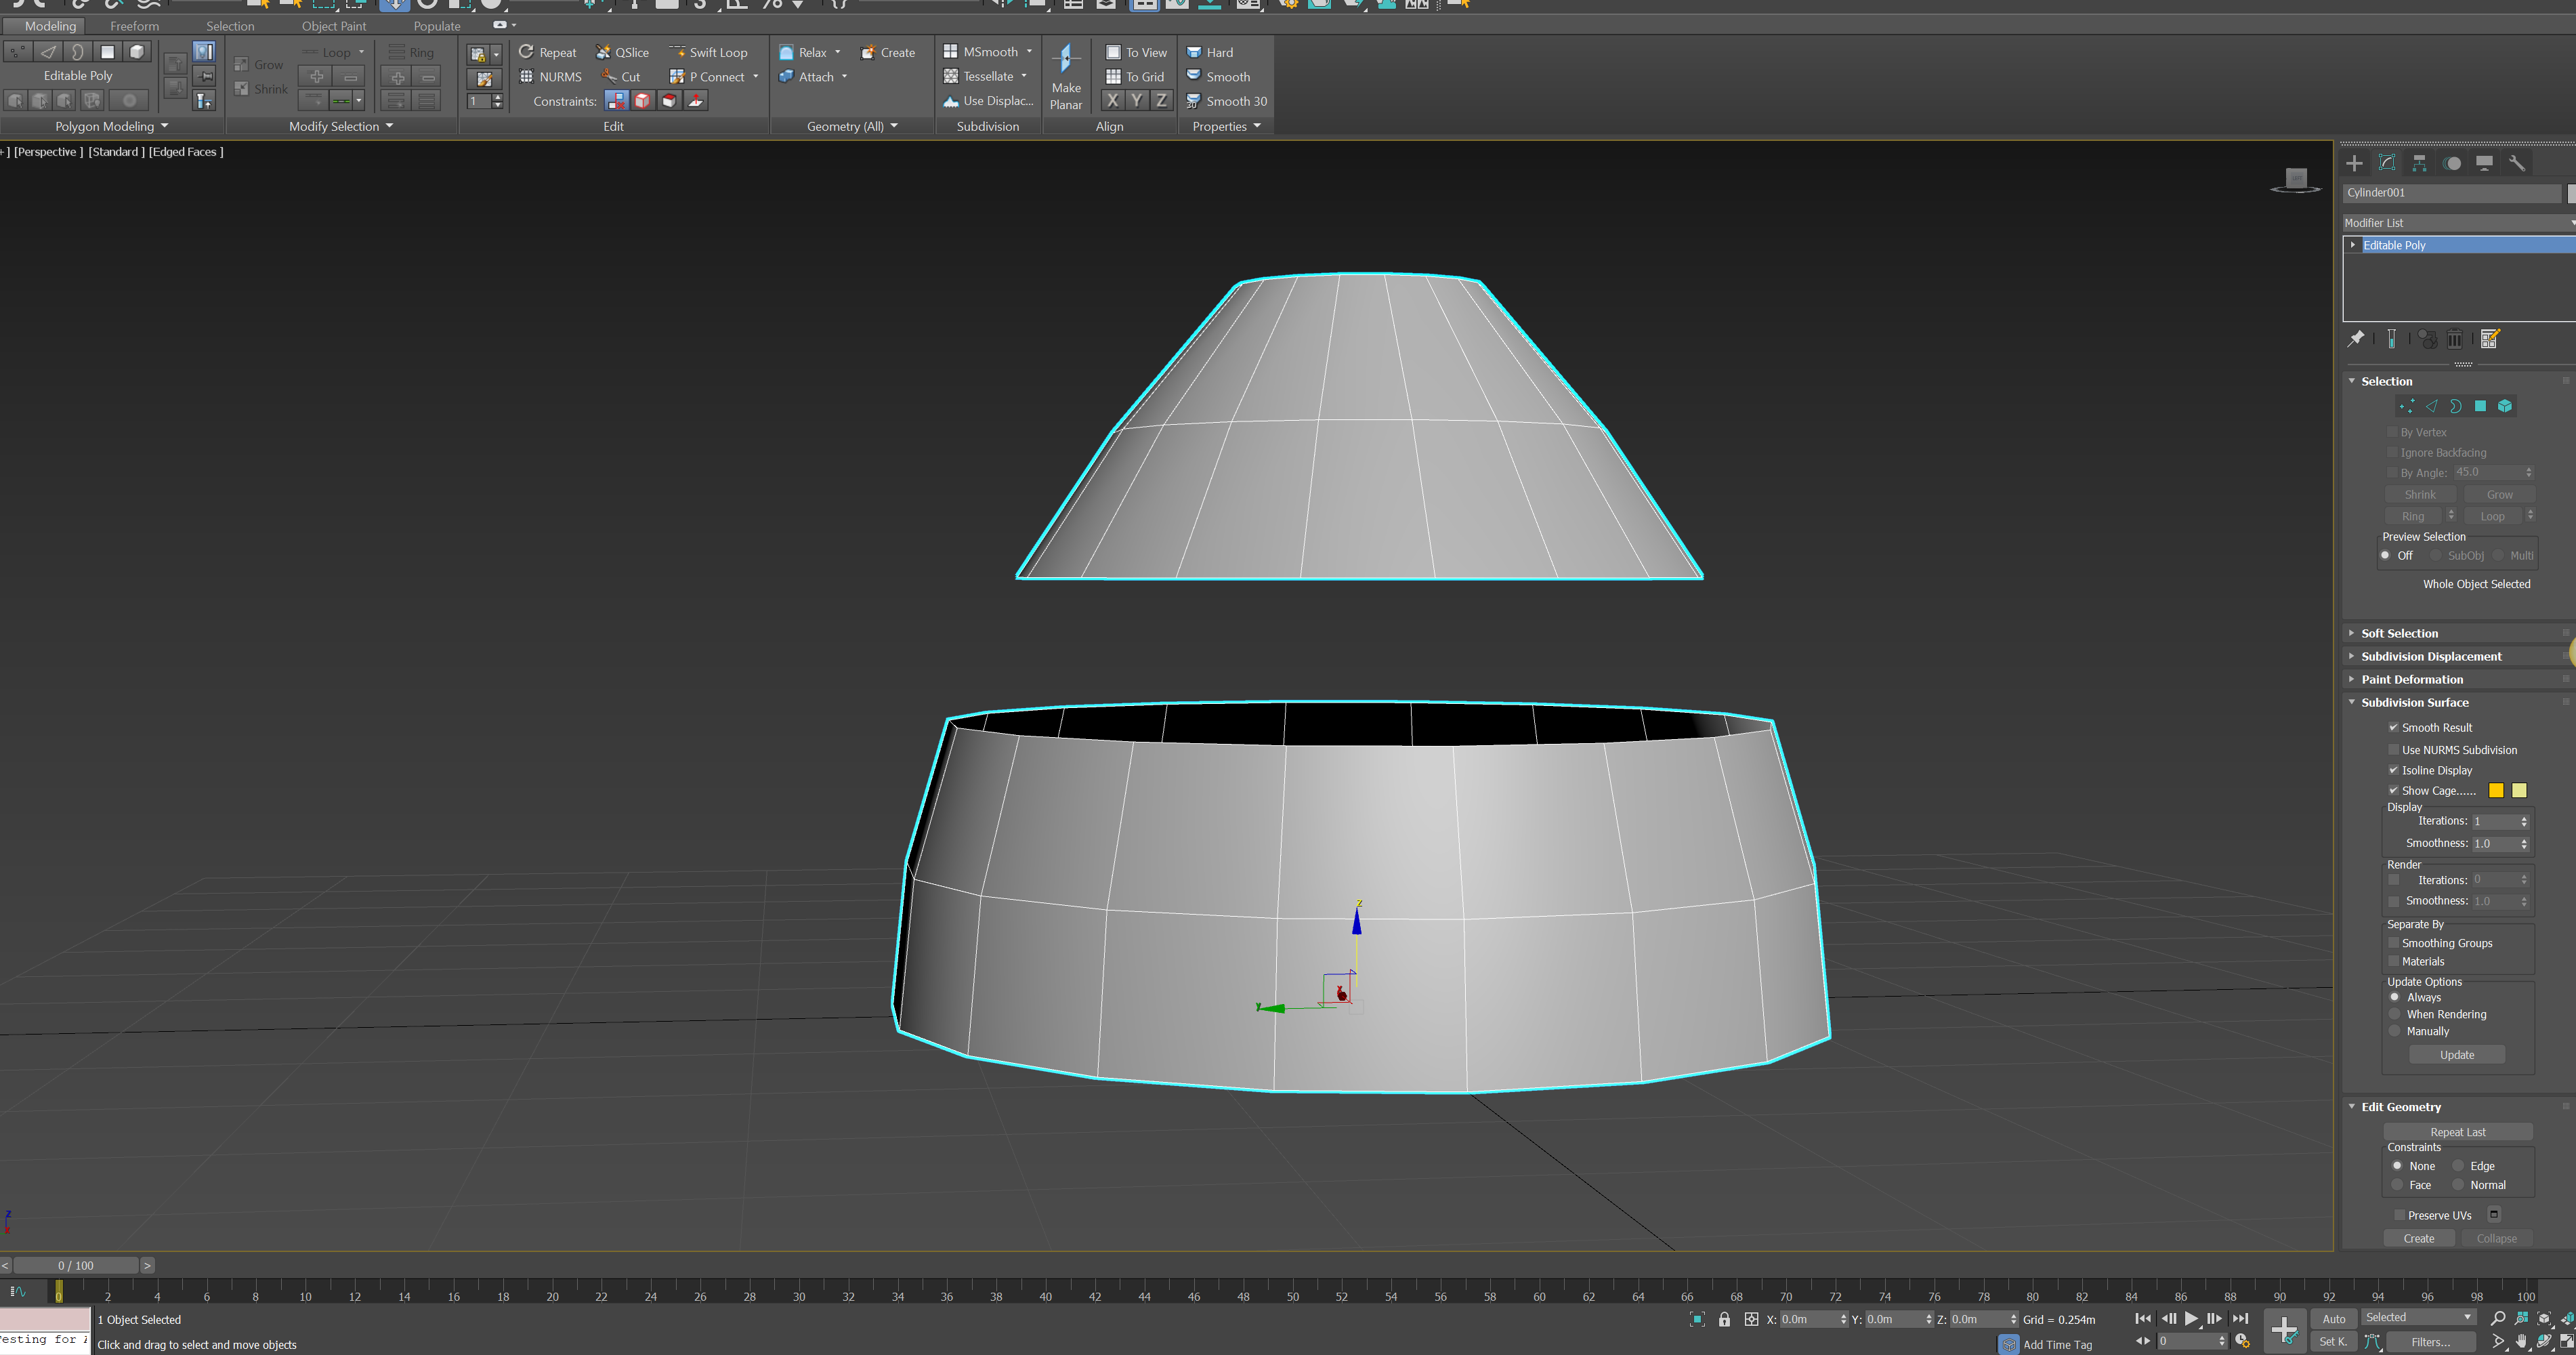
Task: Collapse the Subdivision Surface rollout
Action: (2351, 702)
